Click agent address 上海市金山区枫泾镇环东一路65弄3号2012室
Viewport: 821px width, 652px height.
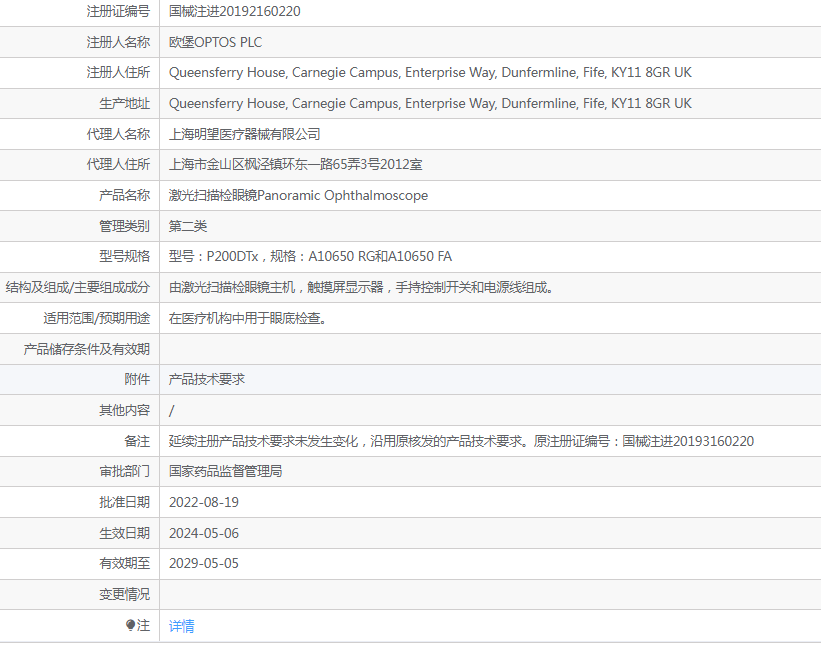295,165
